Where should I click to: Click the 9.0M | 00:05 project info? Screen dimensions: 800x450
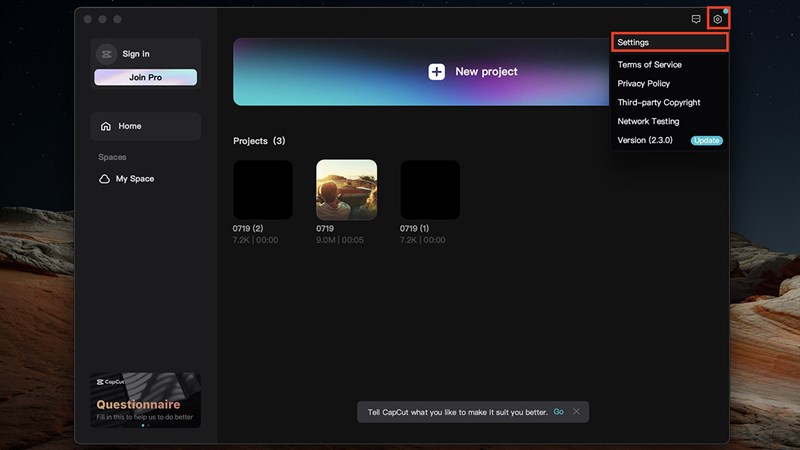340,240
